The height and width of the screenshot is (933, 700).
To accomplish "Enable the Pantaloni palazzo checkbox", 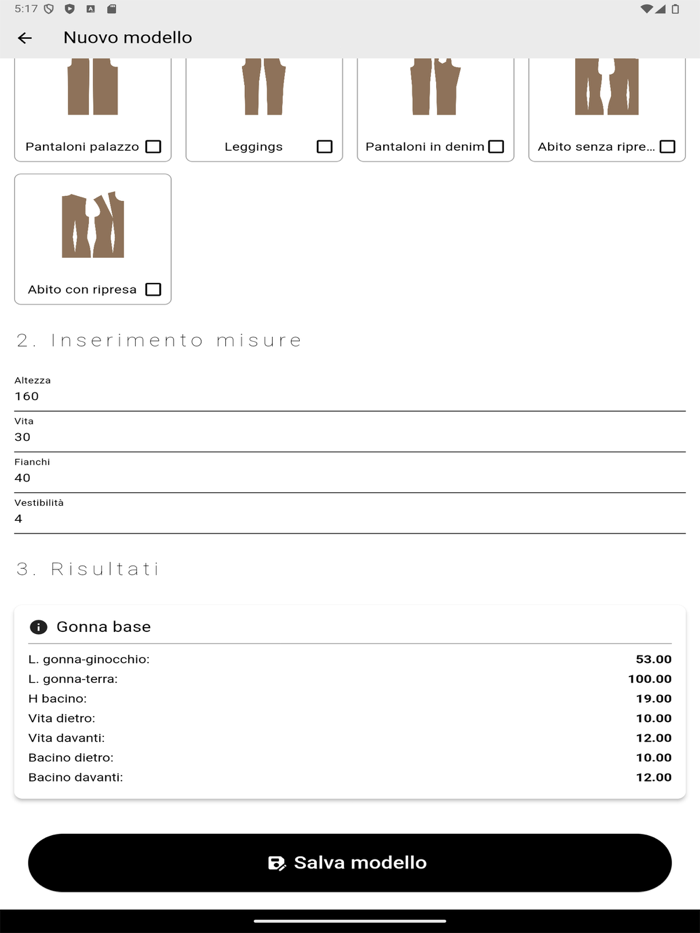I will (152, 146).
